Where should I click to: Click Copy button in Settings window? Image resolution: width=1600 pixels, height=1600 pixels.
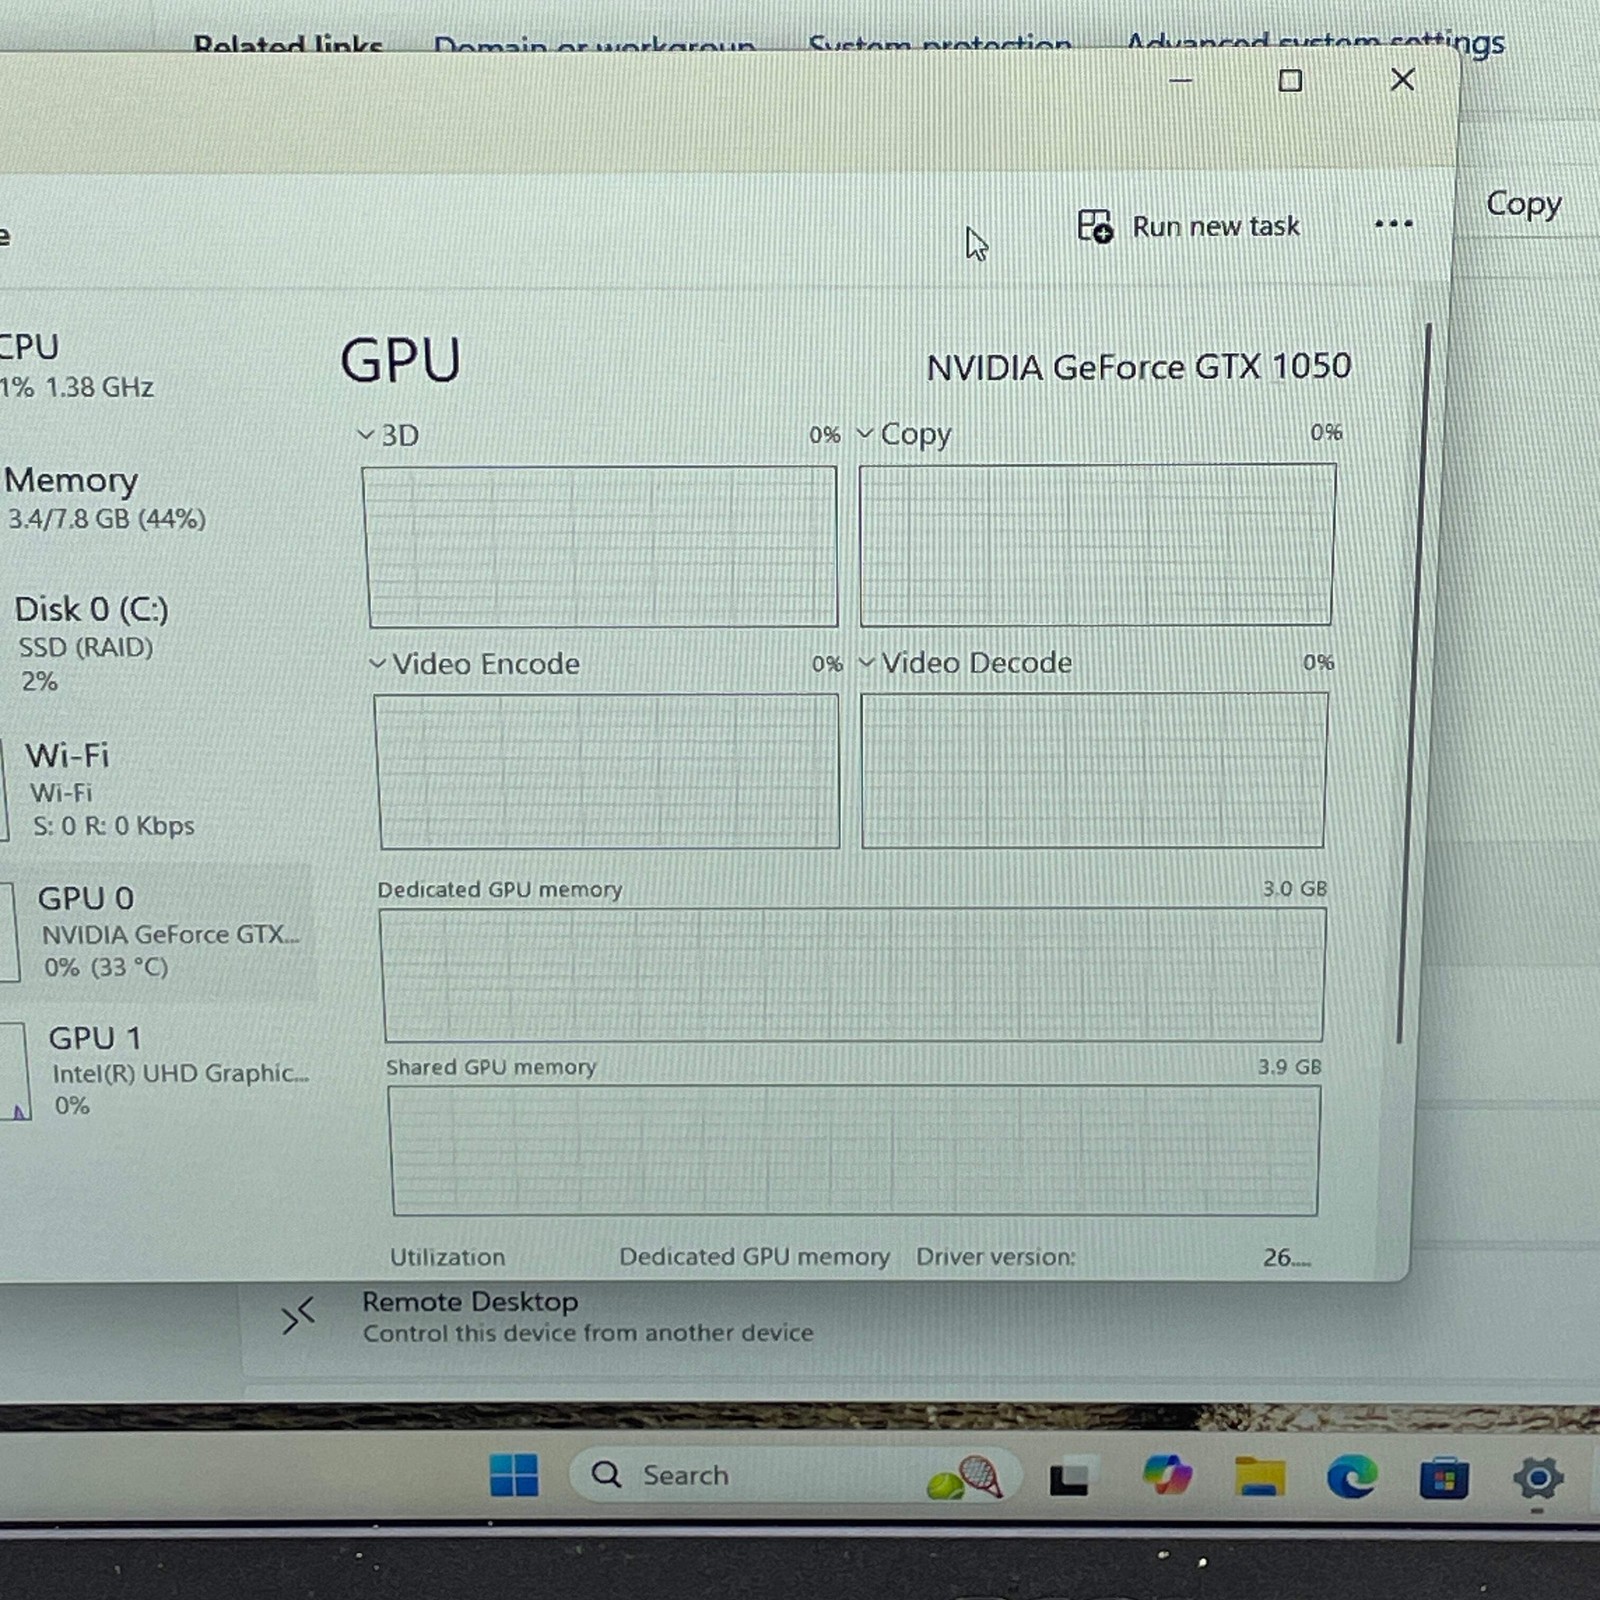pos(1522,204)
